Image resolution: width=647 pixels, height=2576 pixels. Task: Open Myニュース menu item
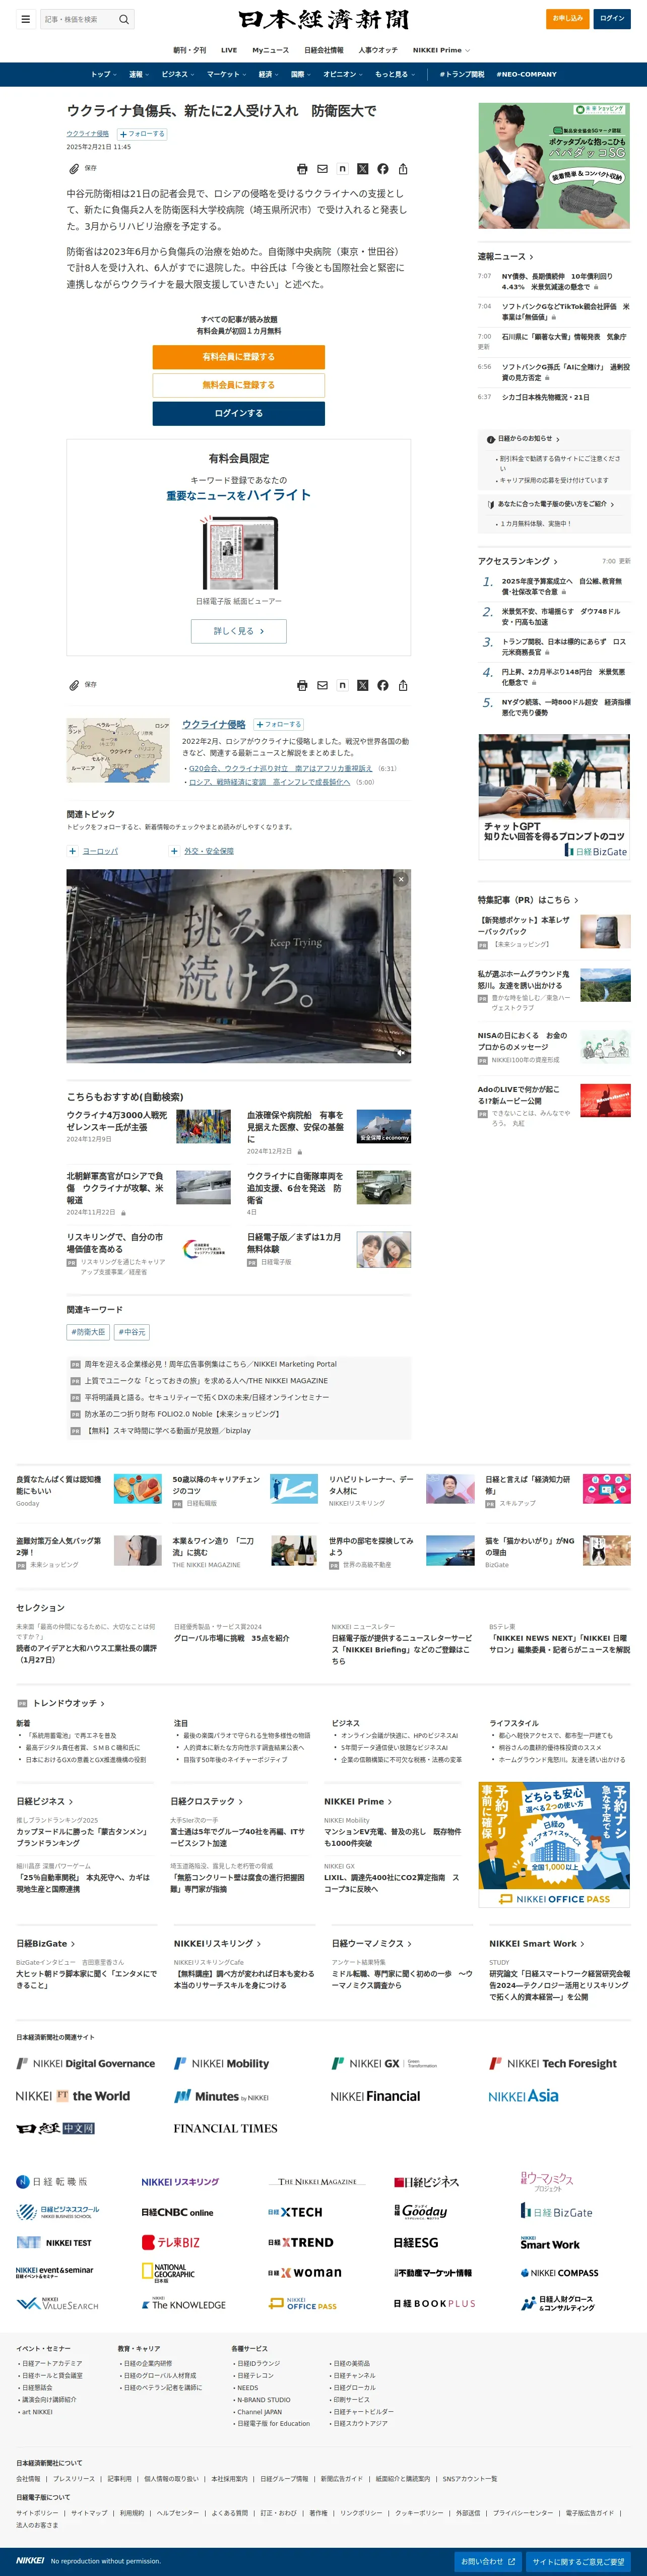[270, 50]
